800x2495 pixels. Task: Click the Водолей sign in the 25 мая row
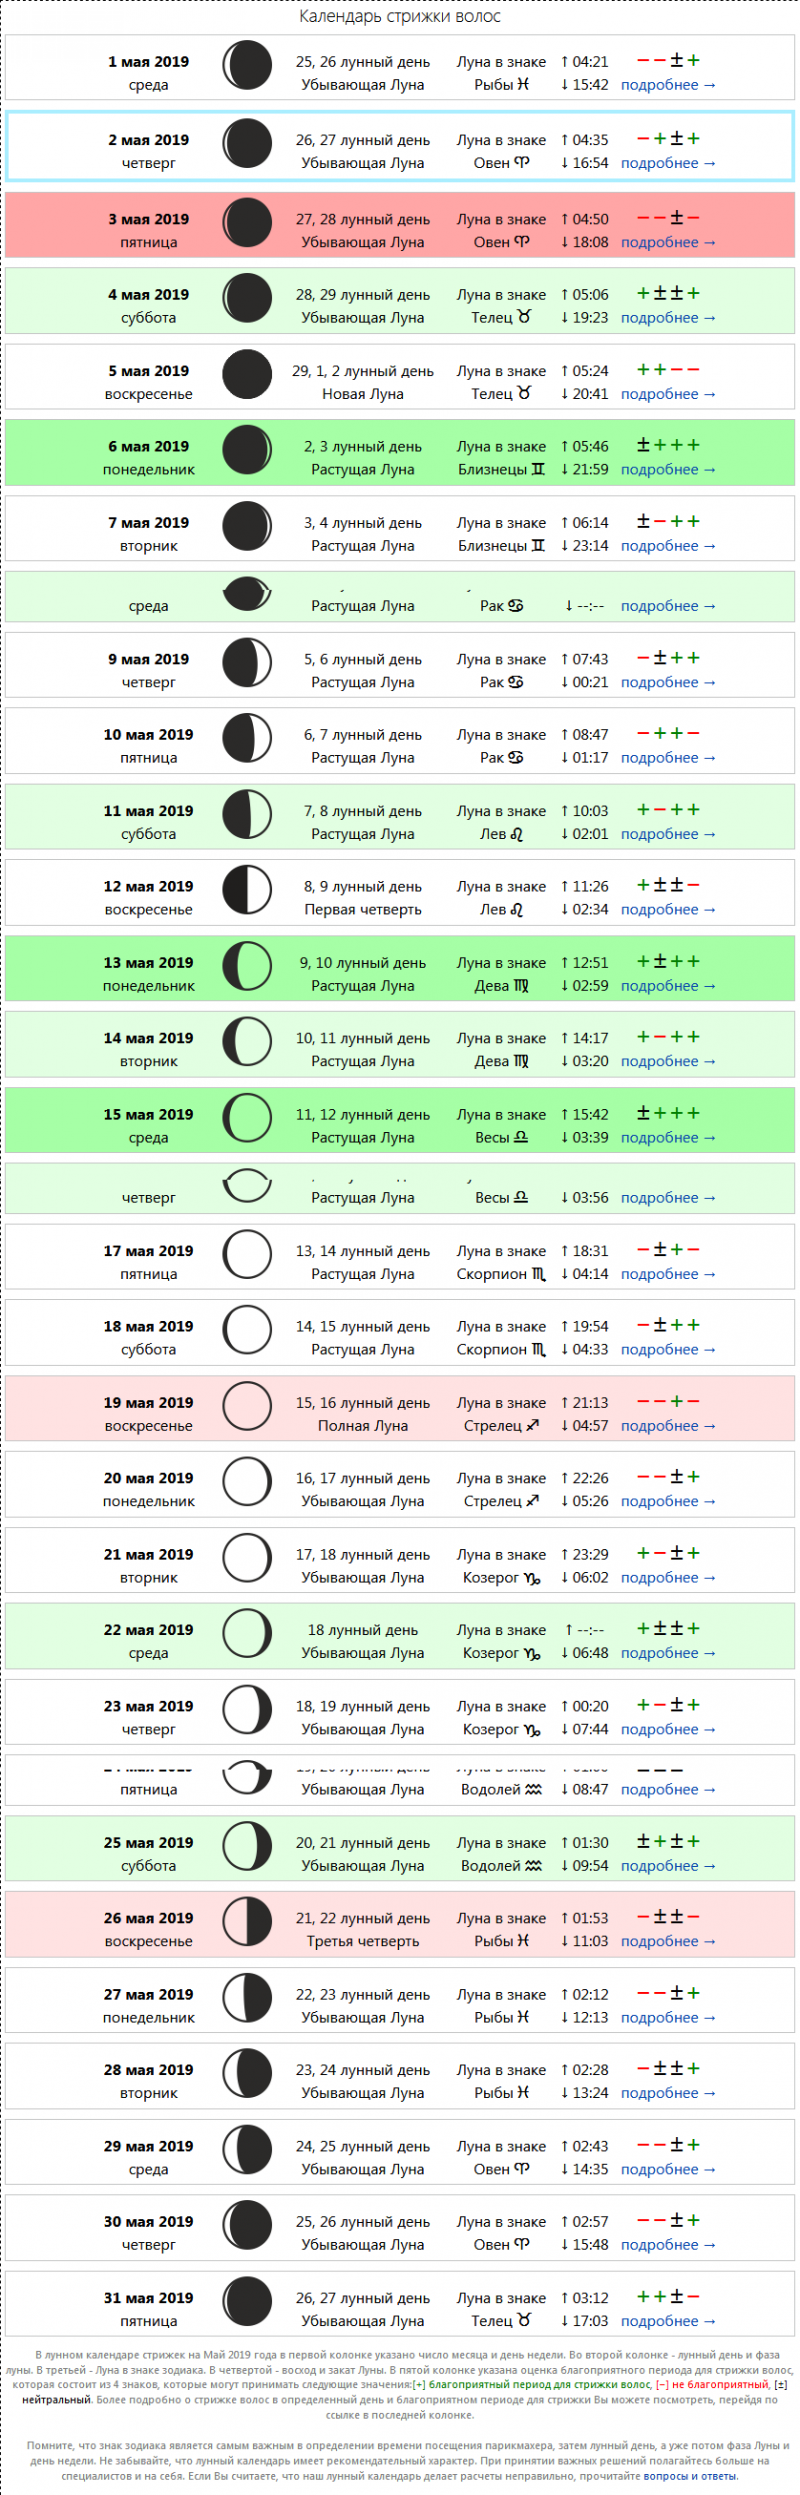[x=502, y=1866]
